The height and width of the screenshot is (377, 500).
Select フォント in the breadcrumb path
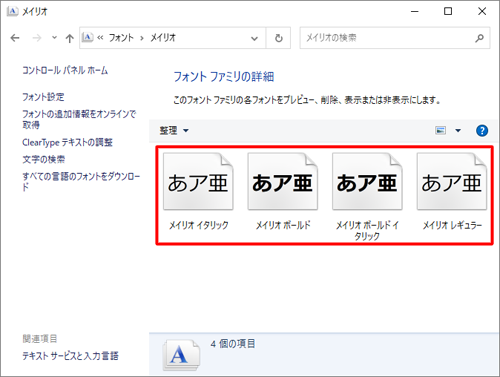click(121, 38)
